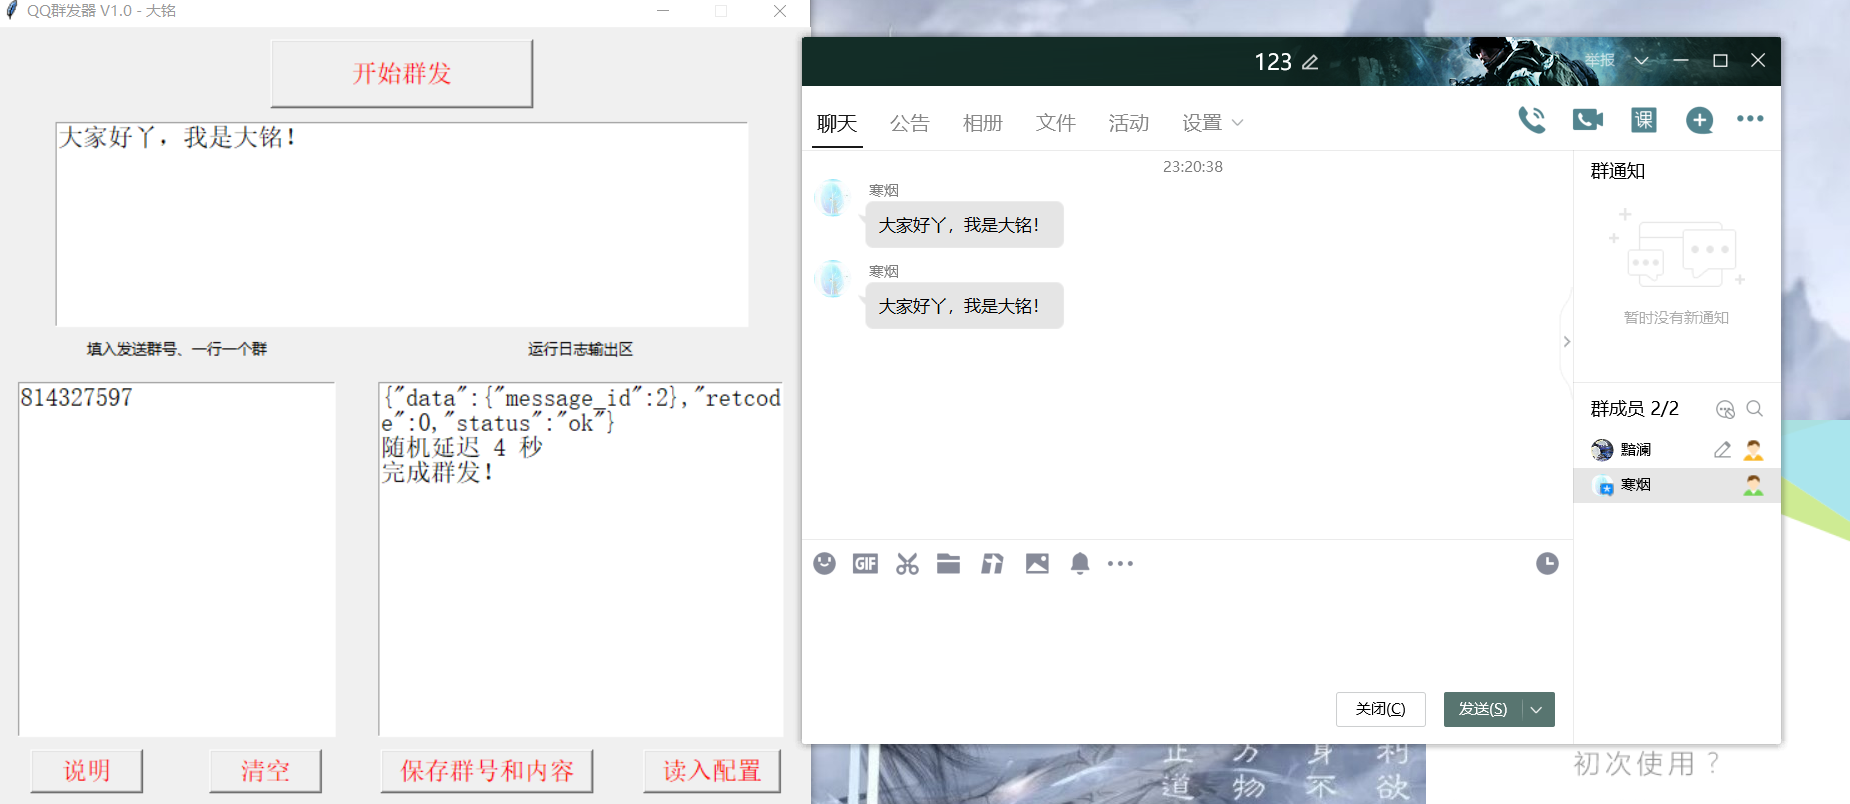The width and height of the screenshot is (1850, 804).
Task: Search group members with magnifier icon
Action: (1754, 409)
